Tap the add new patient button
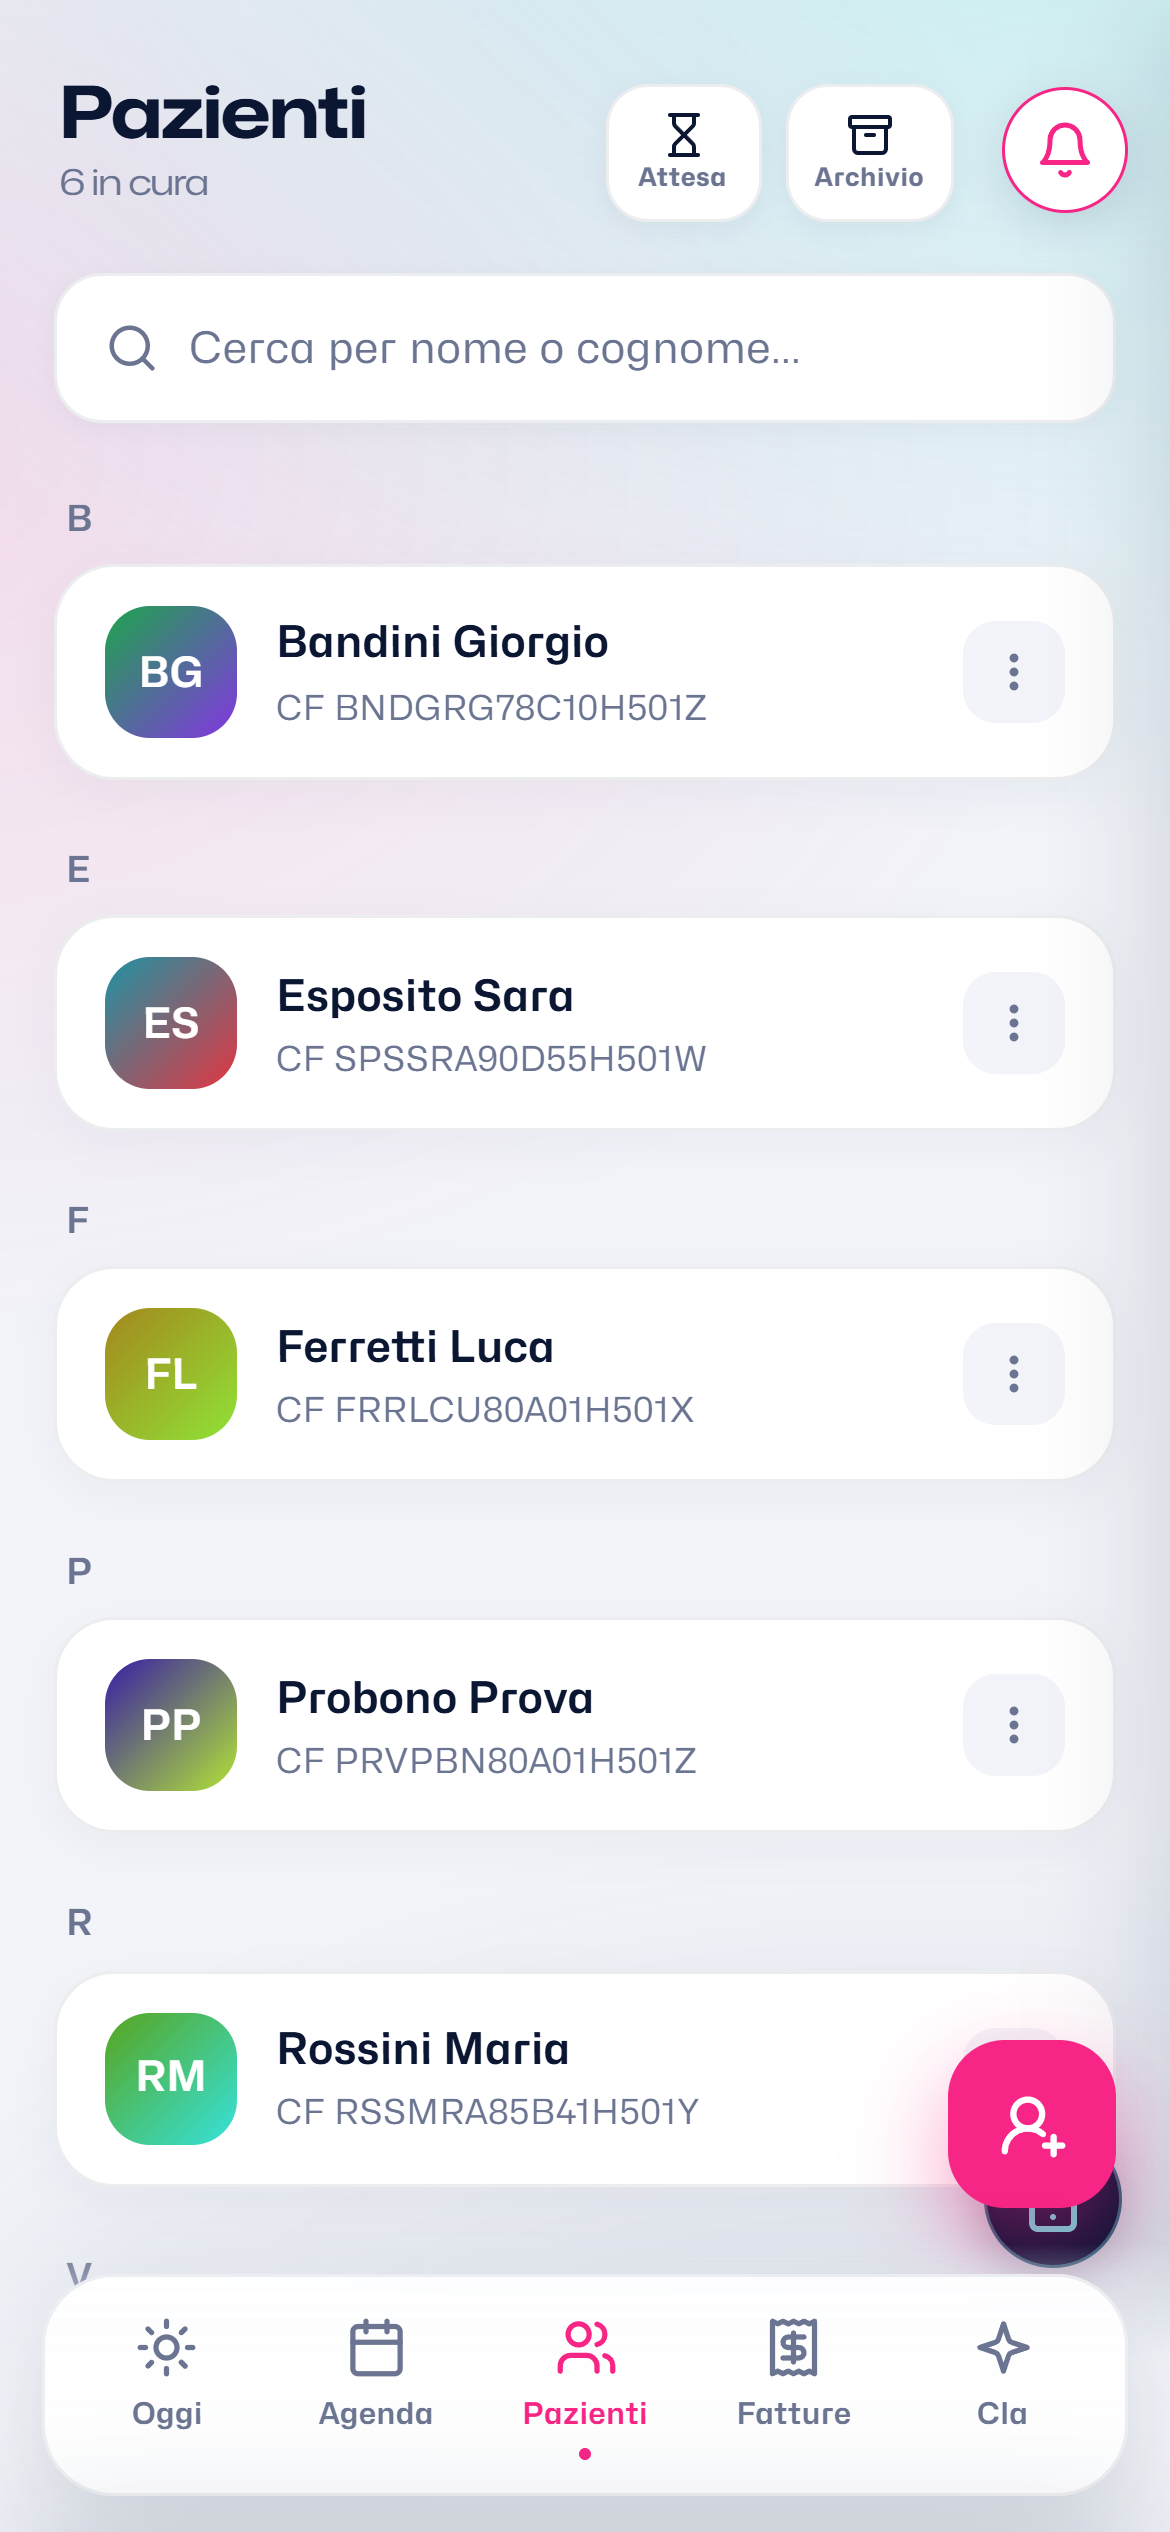Image resolution: width=1170 pixels, height=2532 pixels. 1032,2124
